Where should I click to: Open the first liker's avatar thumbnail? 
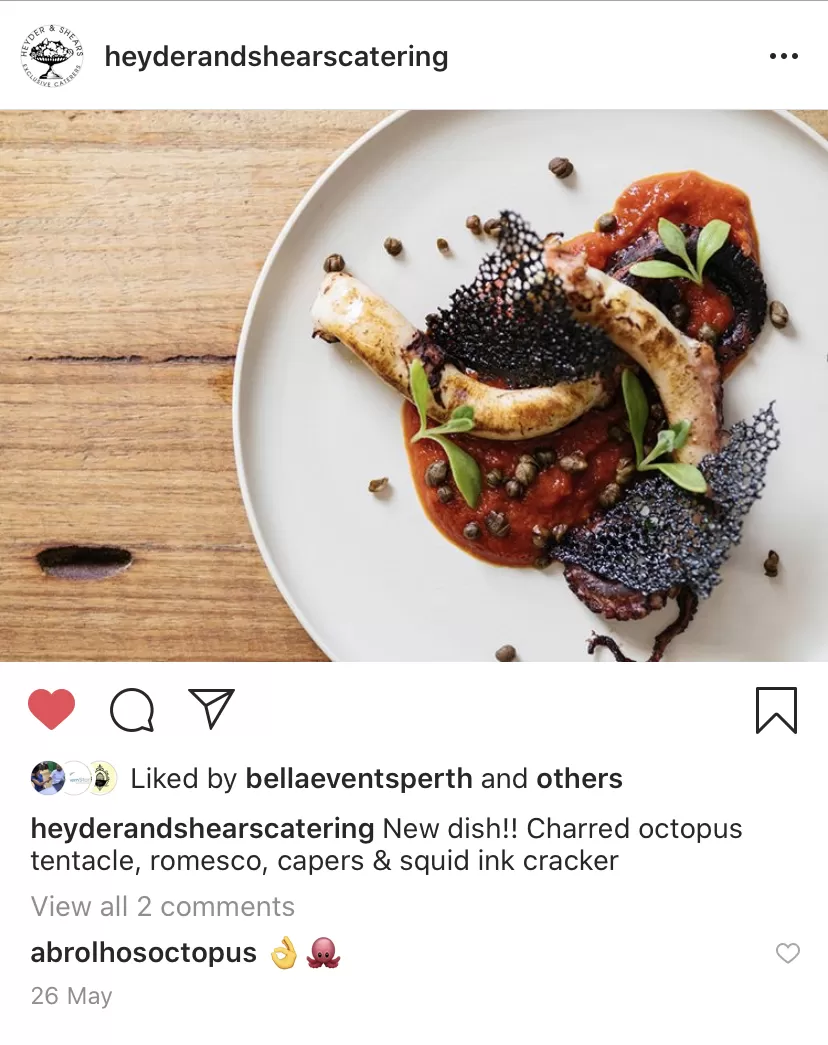pyautogui.click(x=47, y=778)
